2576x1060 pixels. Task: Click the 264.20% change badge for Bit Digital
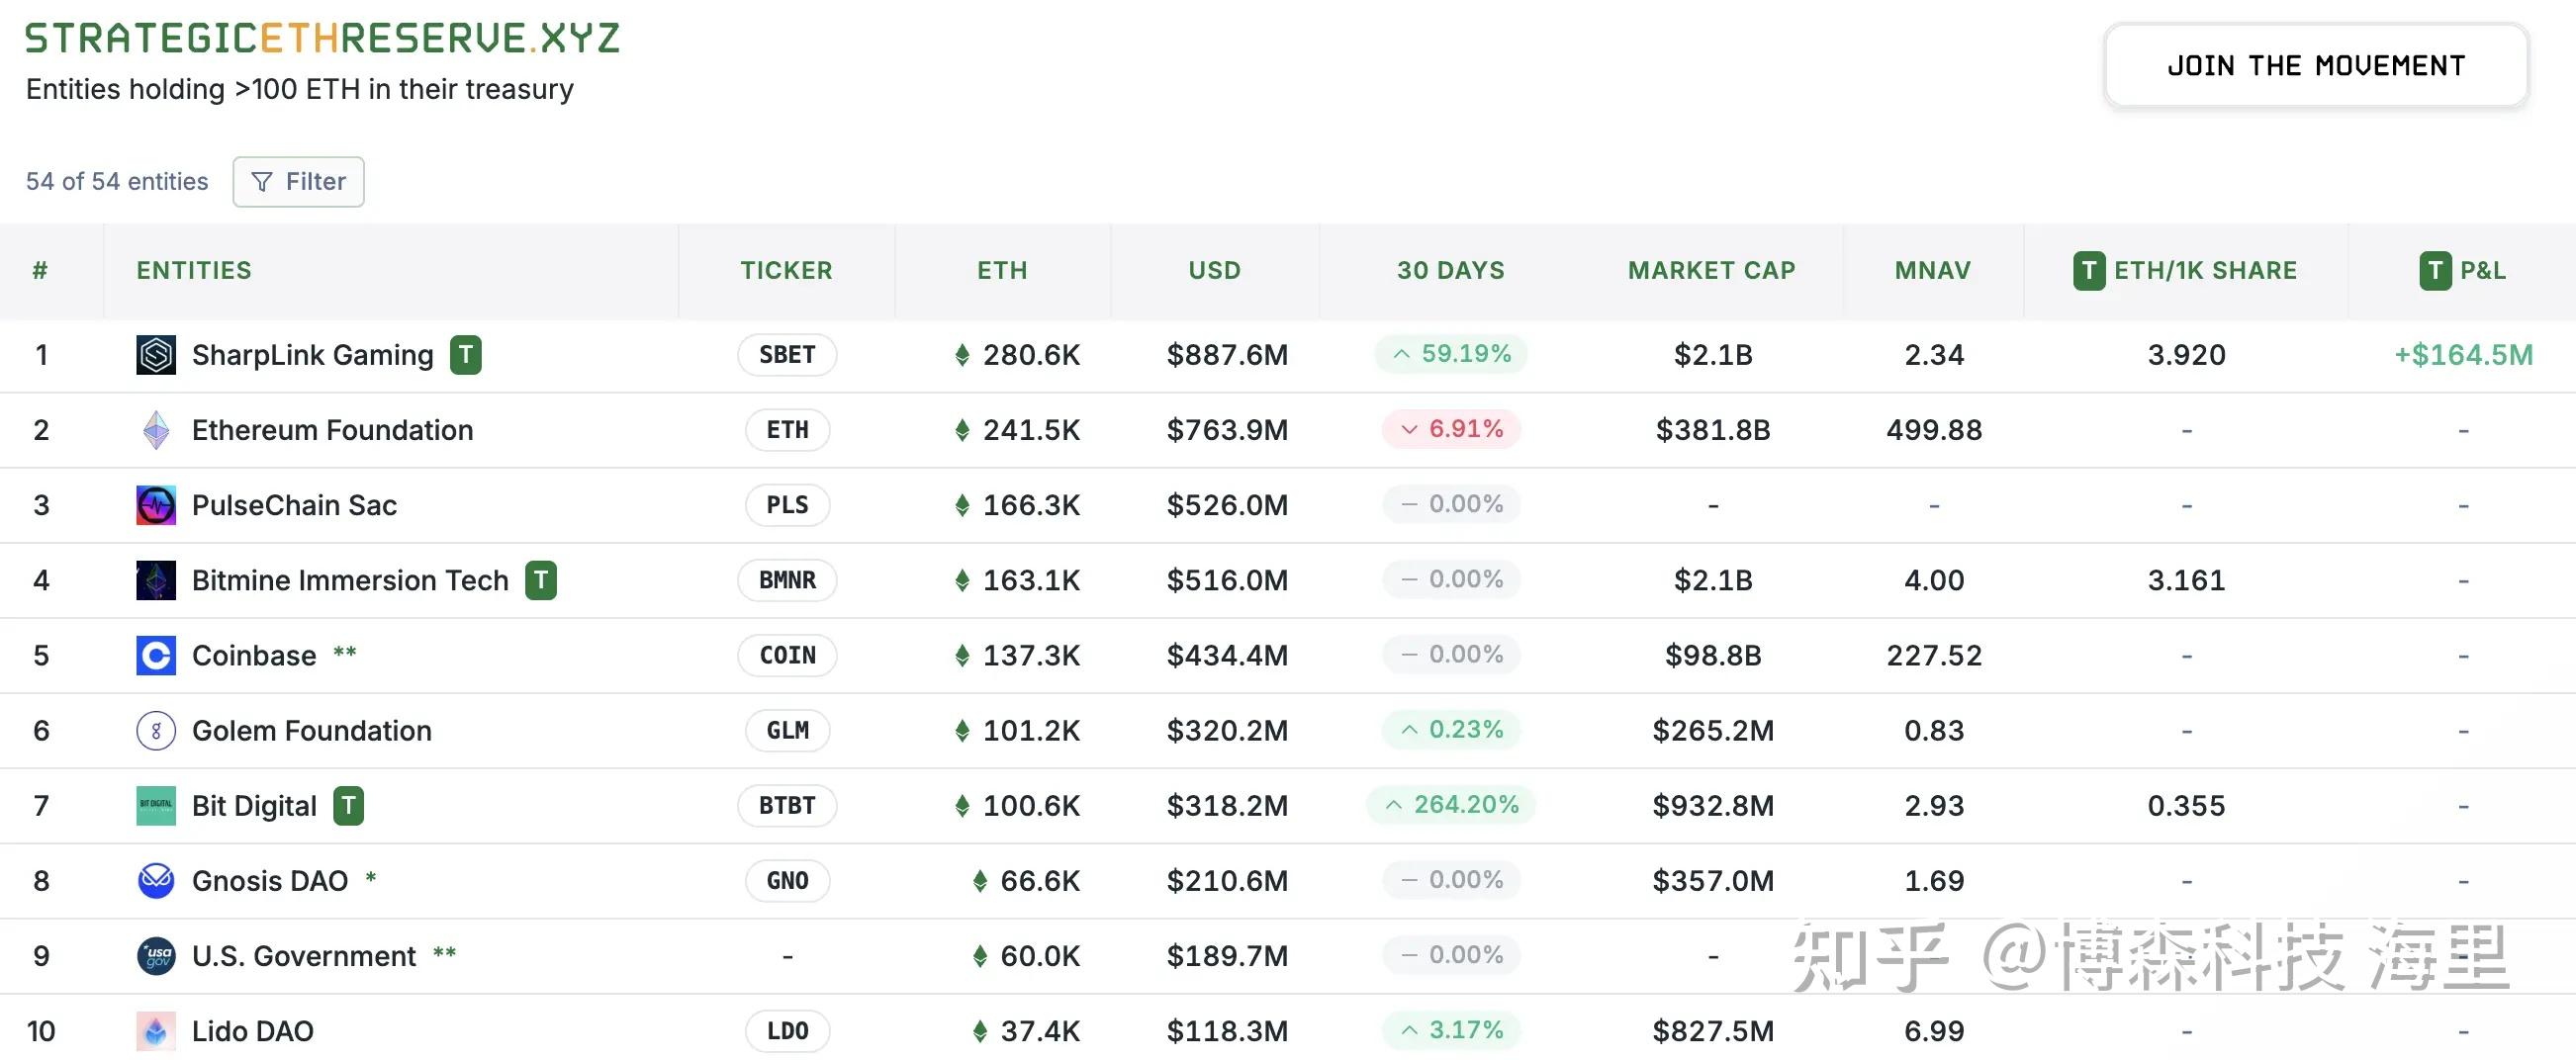[x=1451, y=805]
